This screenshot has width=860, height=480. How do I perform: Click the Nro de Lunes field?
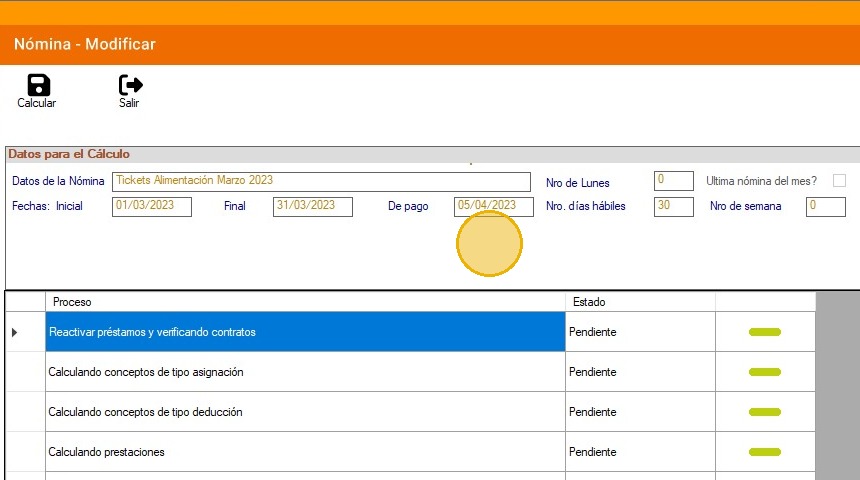(x=673, y=181)
